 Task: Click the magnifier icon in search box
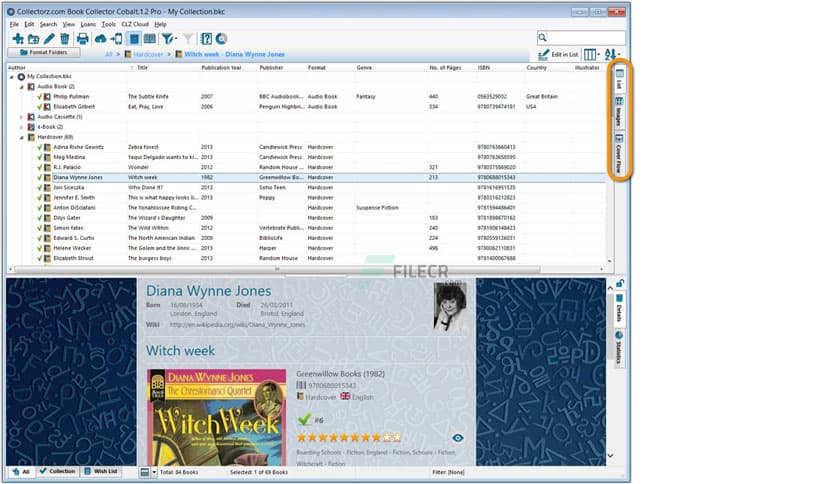pyautogui.click(x=543, y=37)
